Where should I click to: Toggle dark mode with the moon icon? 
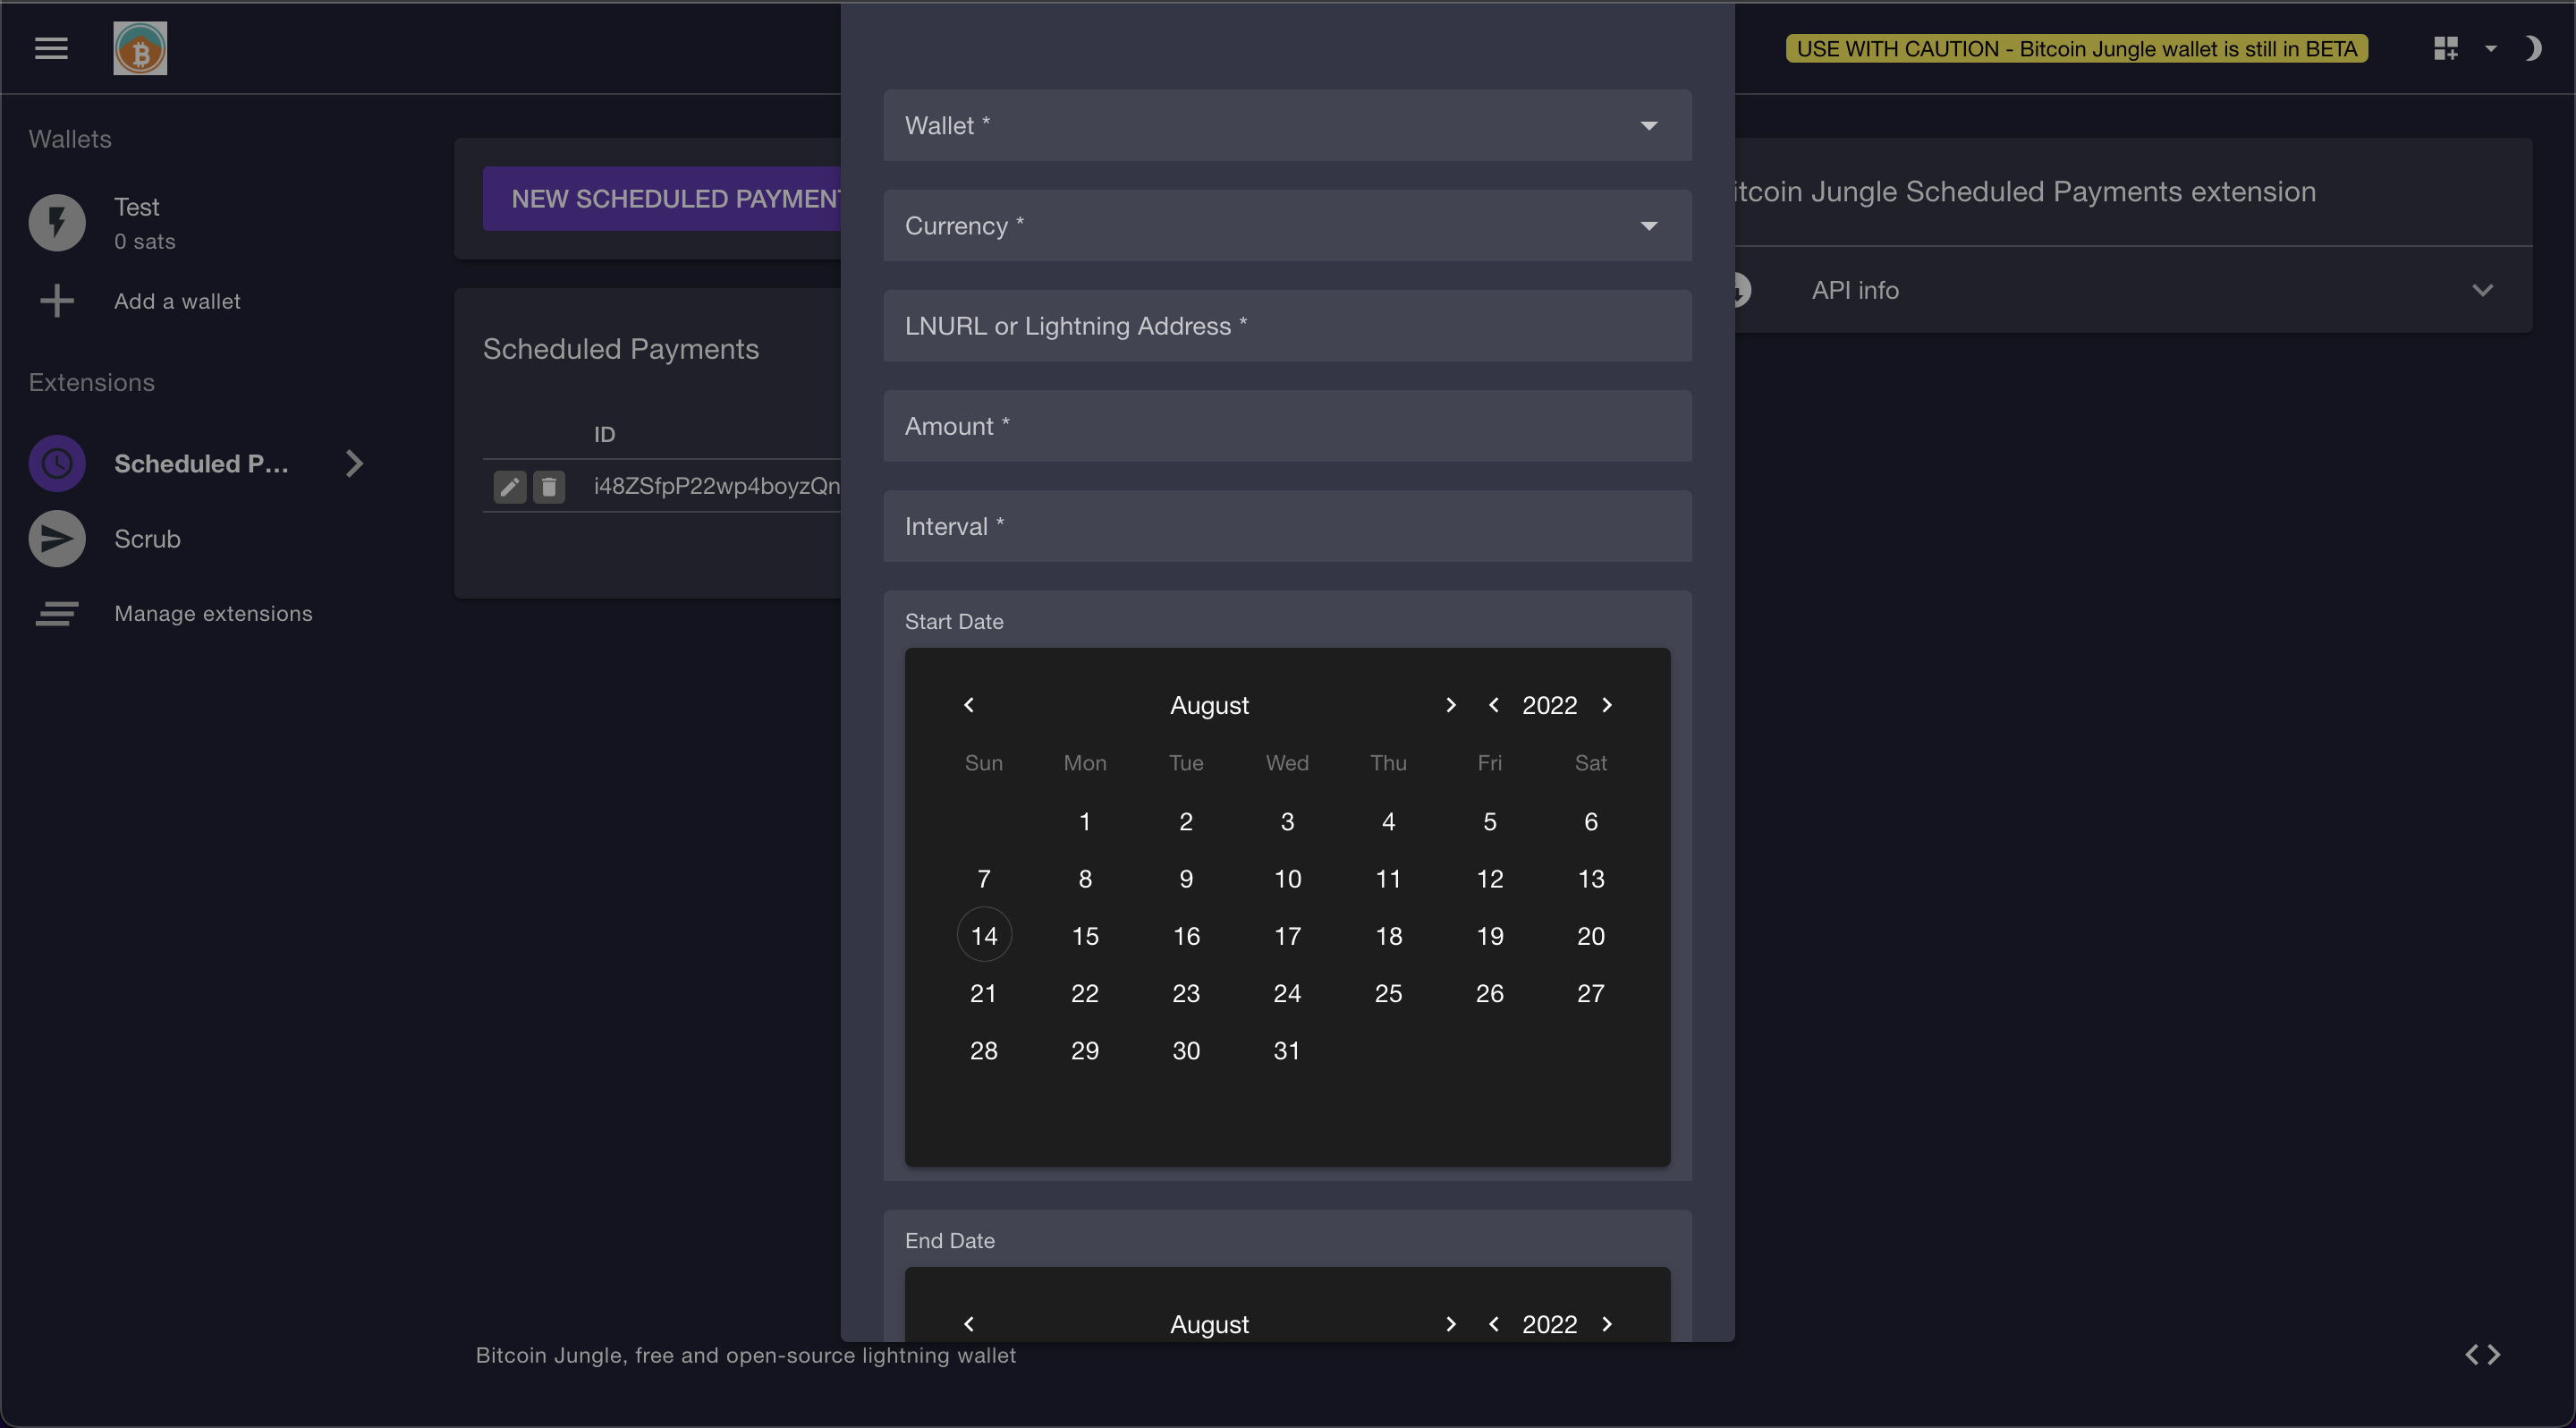pos(2533,47)
